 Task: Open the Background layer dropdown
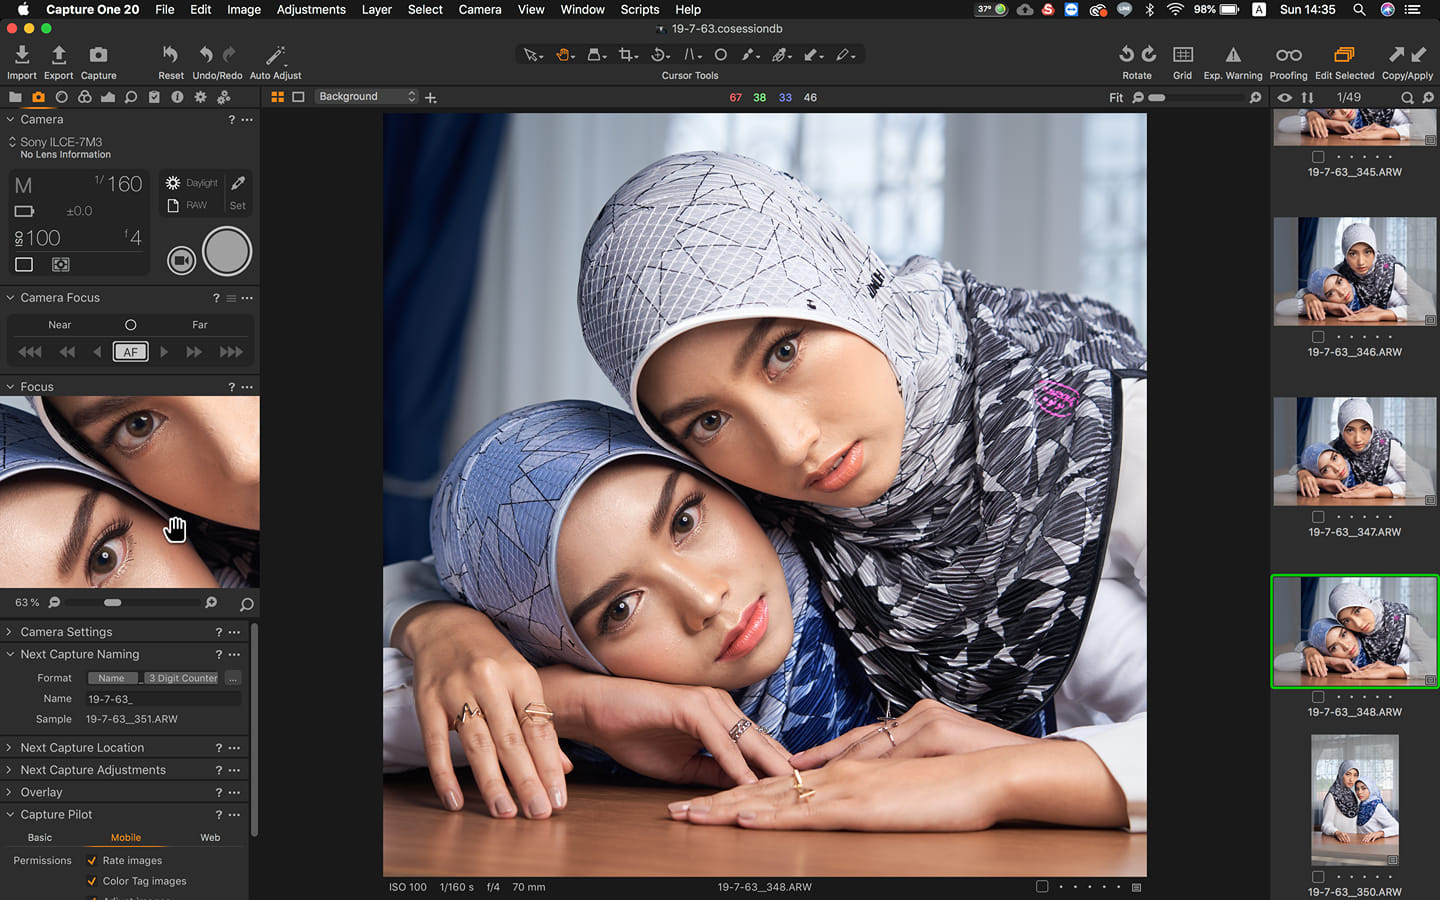tap(366, 97)
